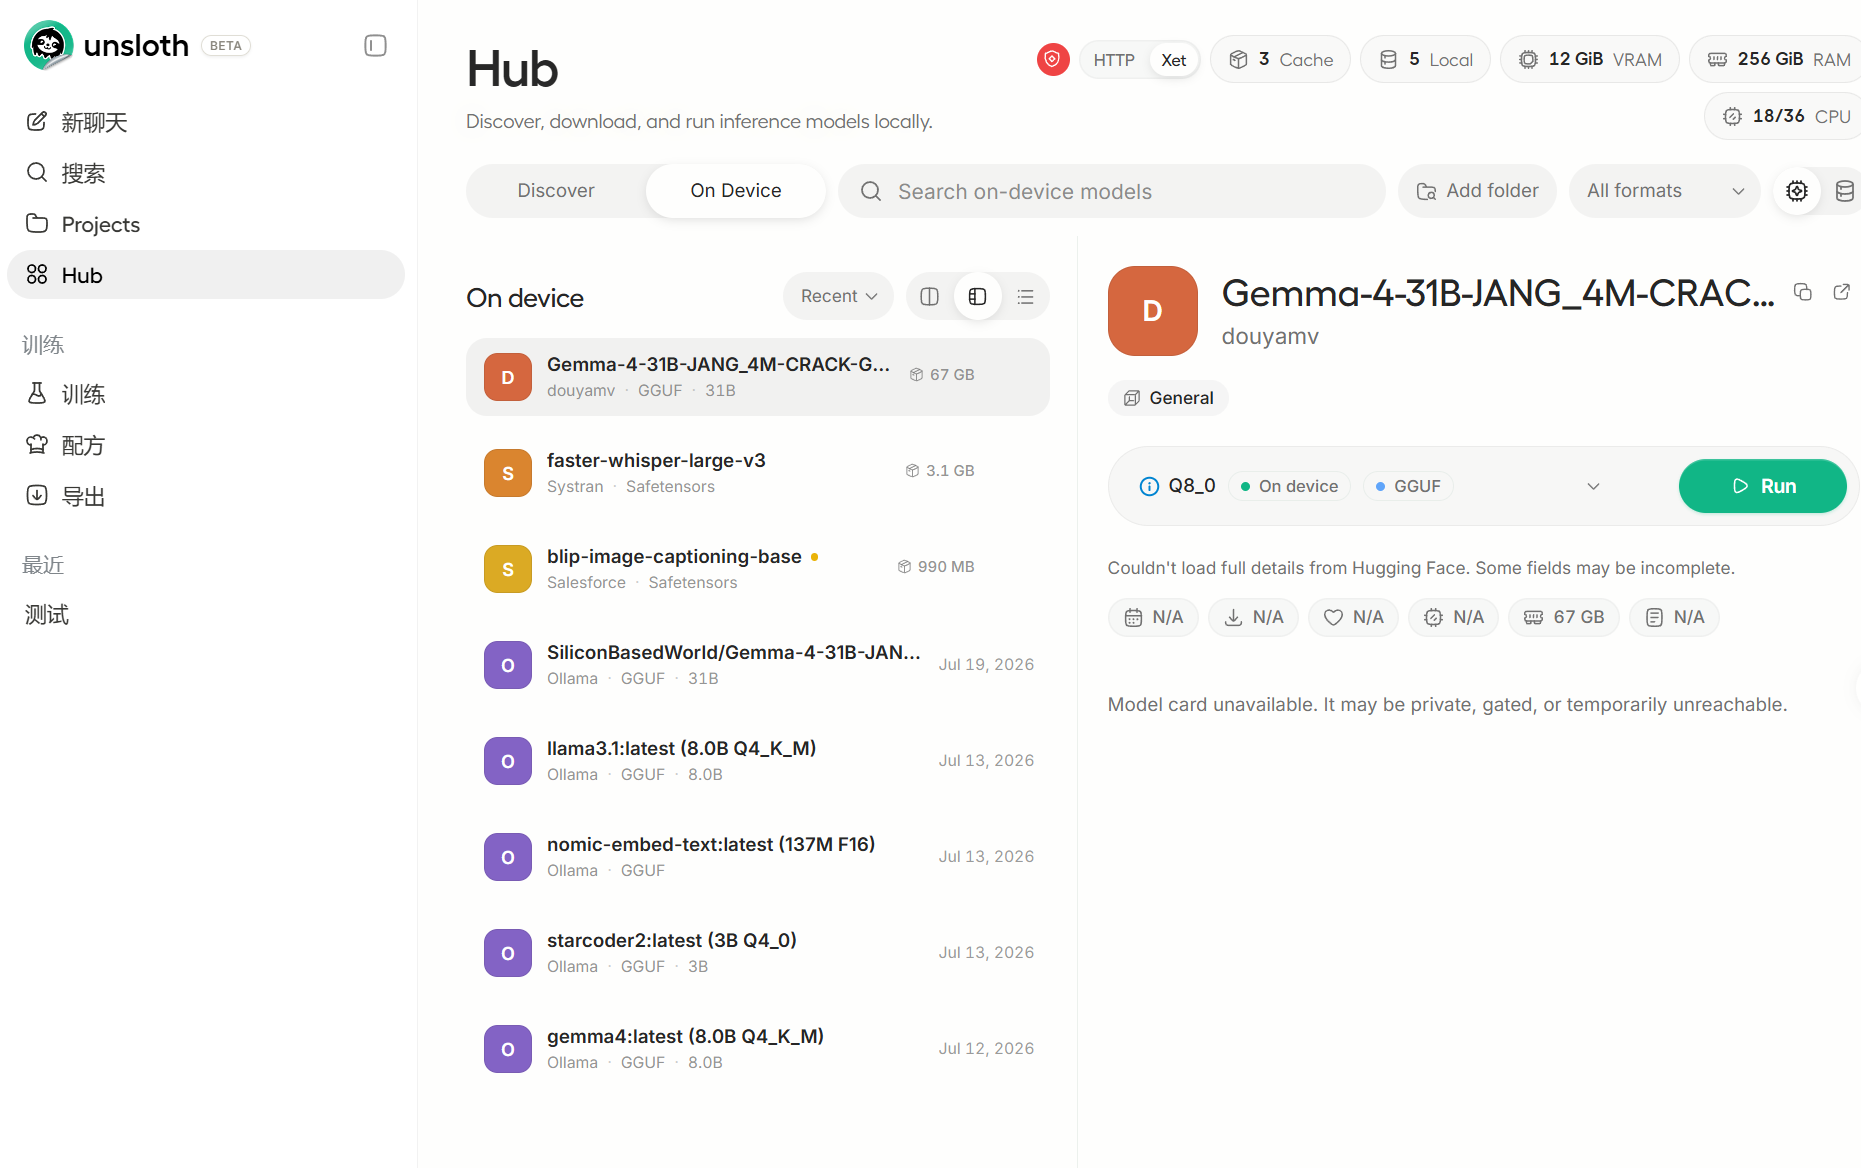The height and width of the screenshot is (1168, 1861).
Task: Click the yellow Salesforce S avatar
Action: pyautogui.click(x=508, y=569)
